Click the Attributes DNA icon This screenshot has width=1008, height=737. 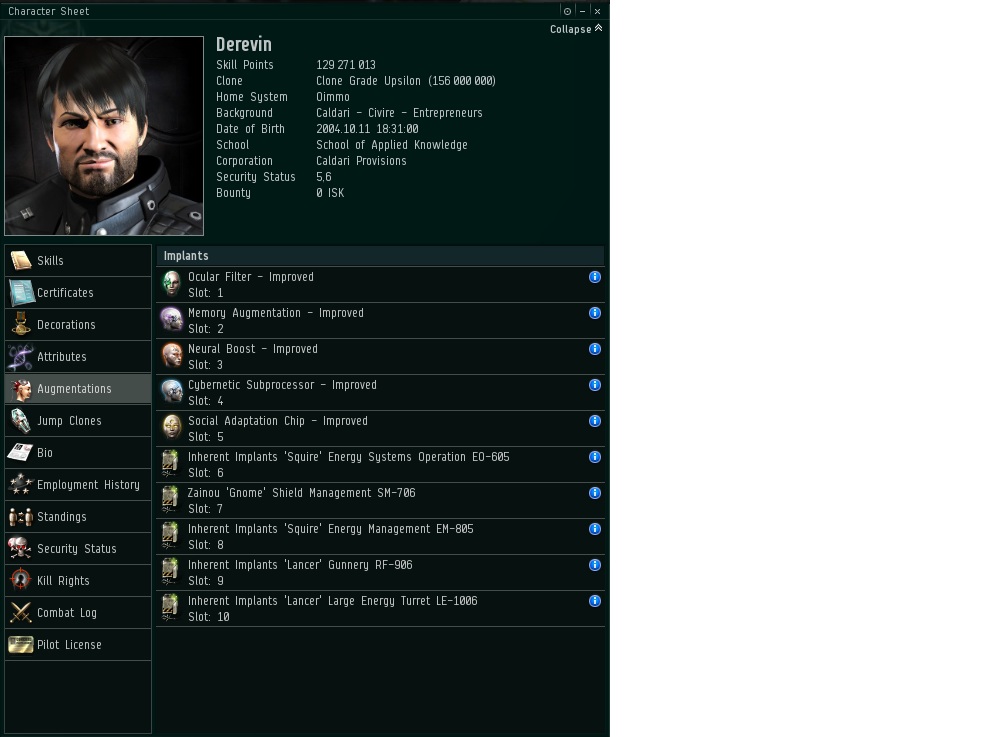pyautogui.click(x=20, y=356)
